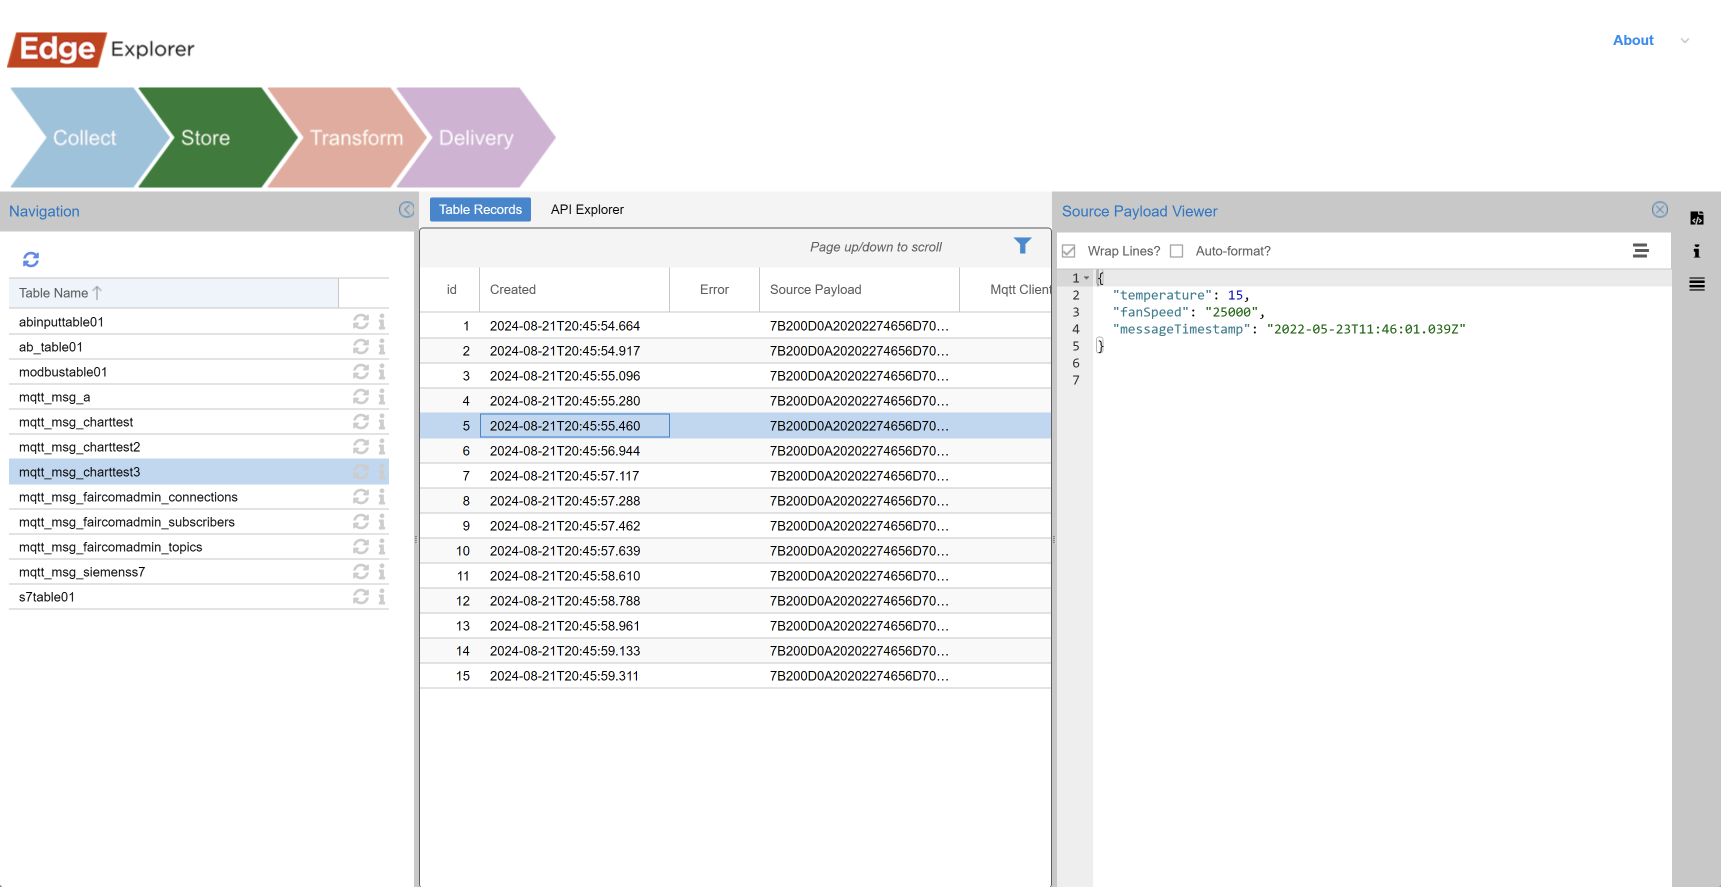Click the Error column header
This screenshot has height=887, width=1721.
pos(714,290)
